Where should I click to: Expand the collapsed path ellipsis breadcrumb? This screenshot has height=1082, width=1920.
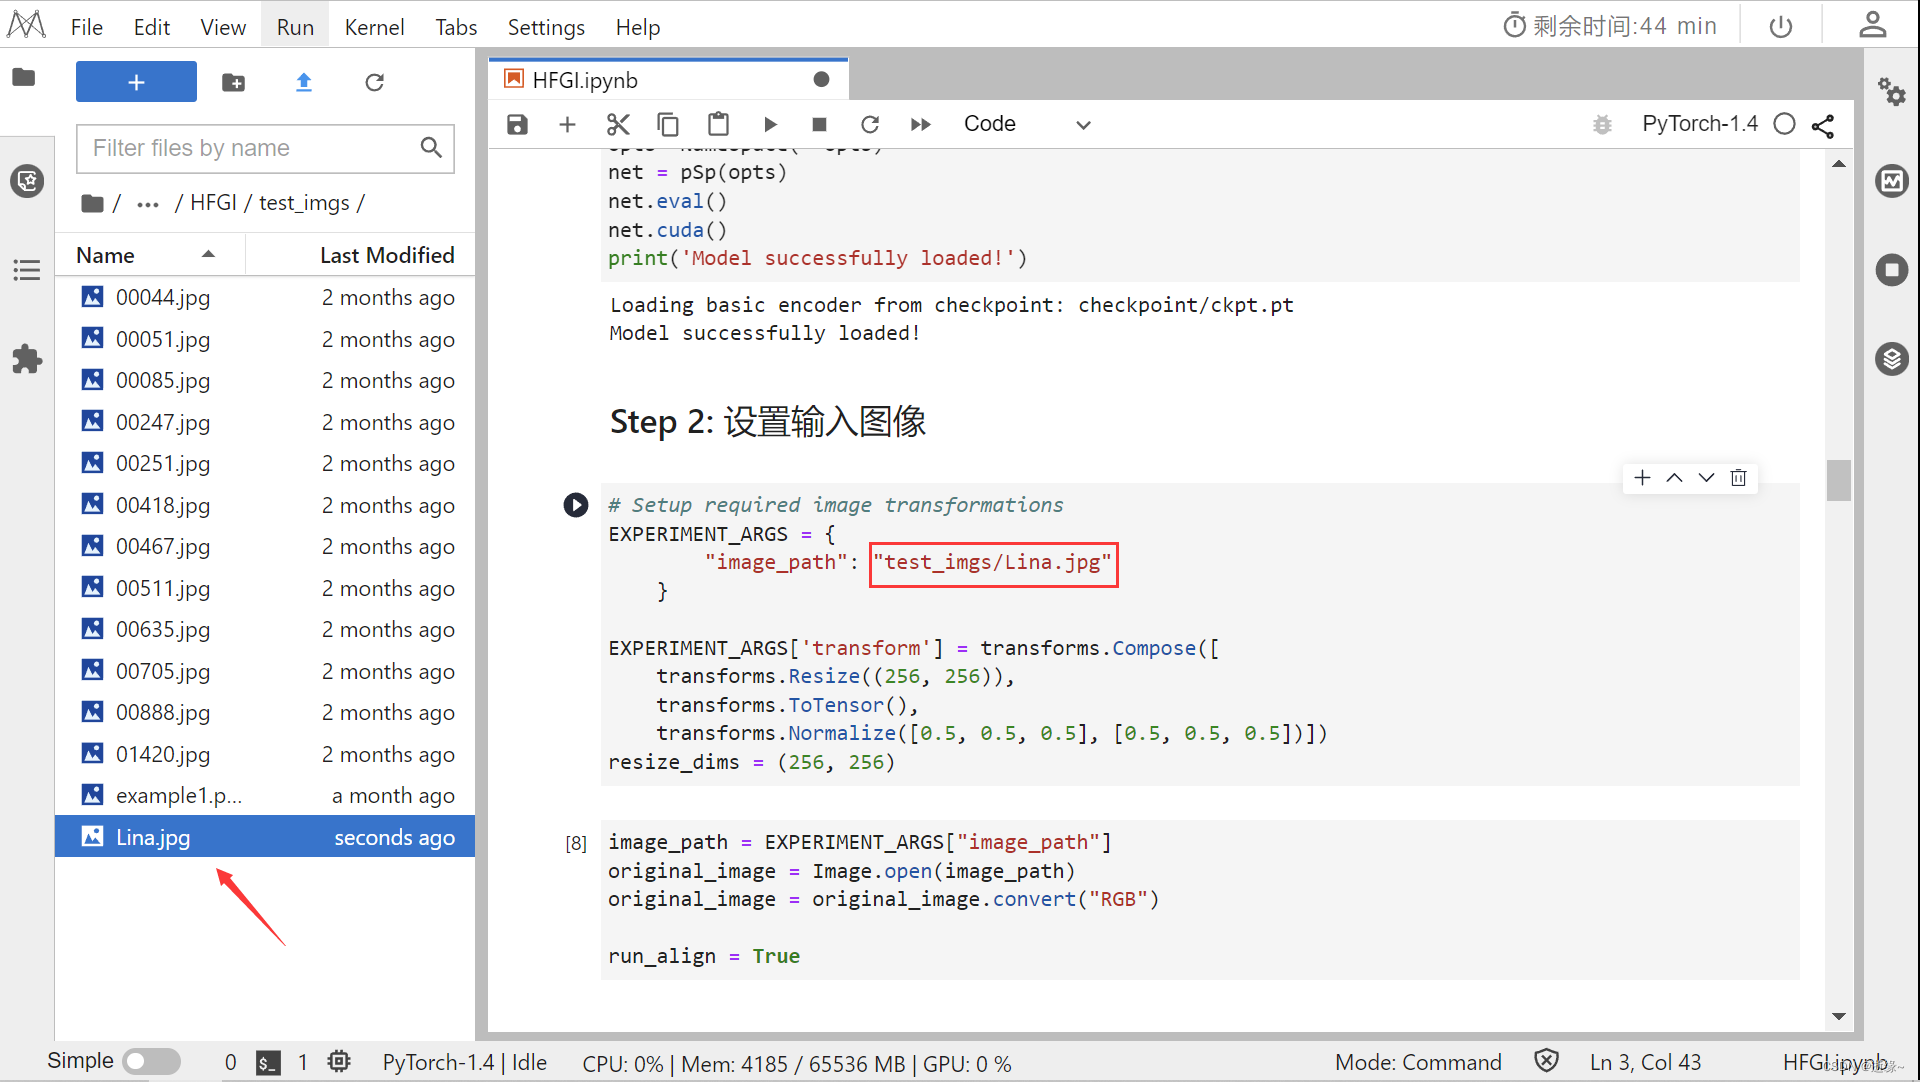tap(148, 203)
